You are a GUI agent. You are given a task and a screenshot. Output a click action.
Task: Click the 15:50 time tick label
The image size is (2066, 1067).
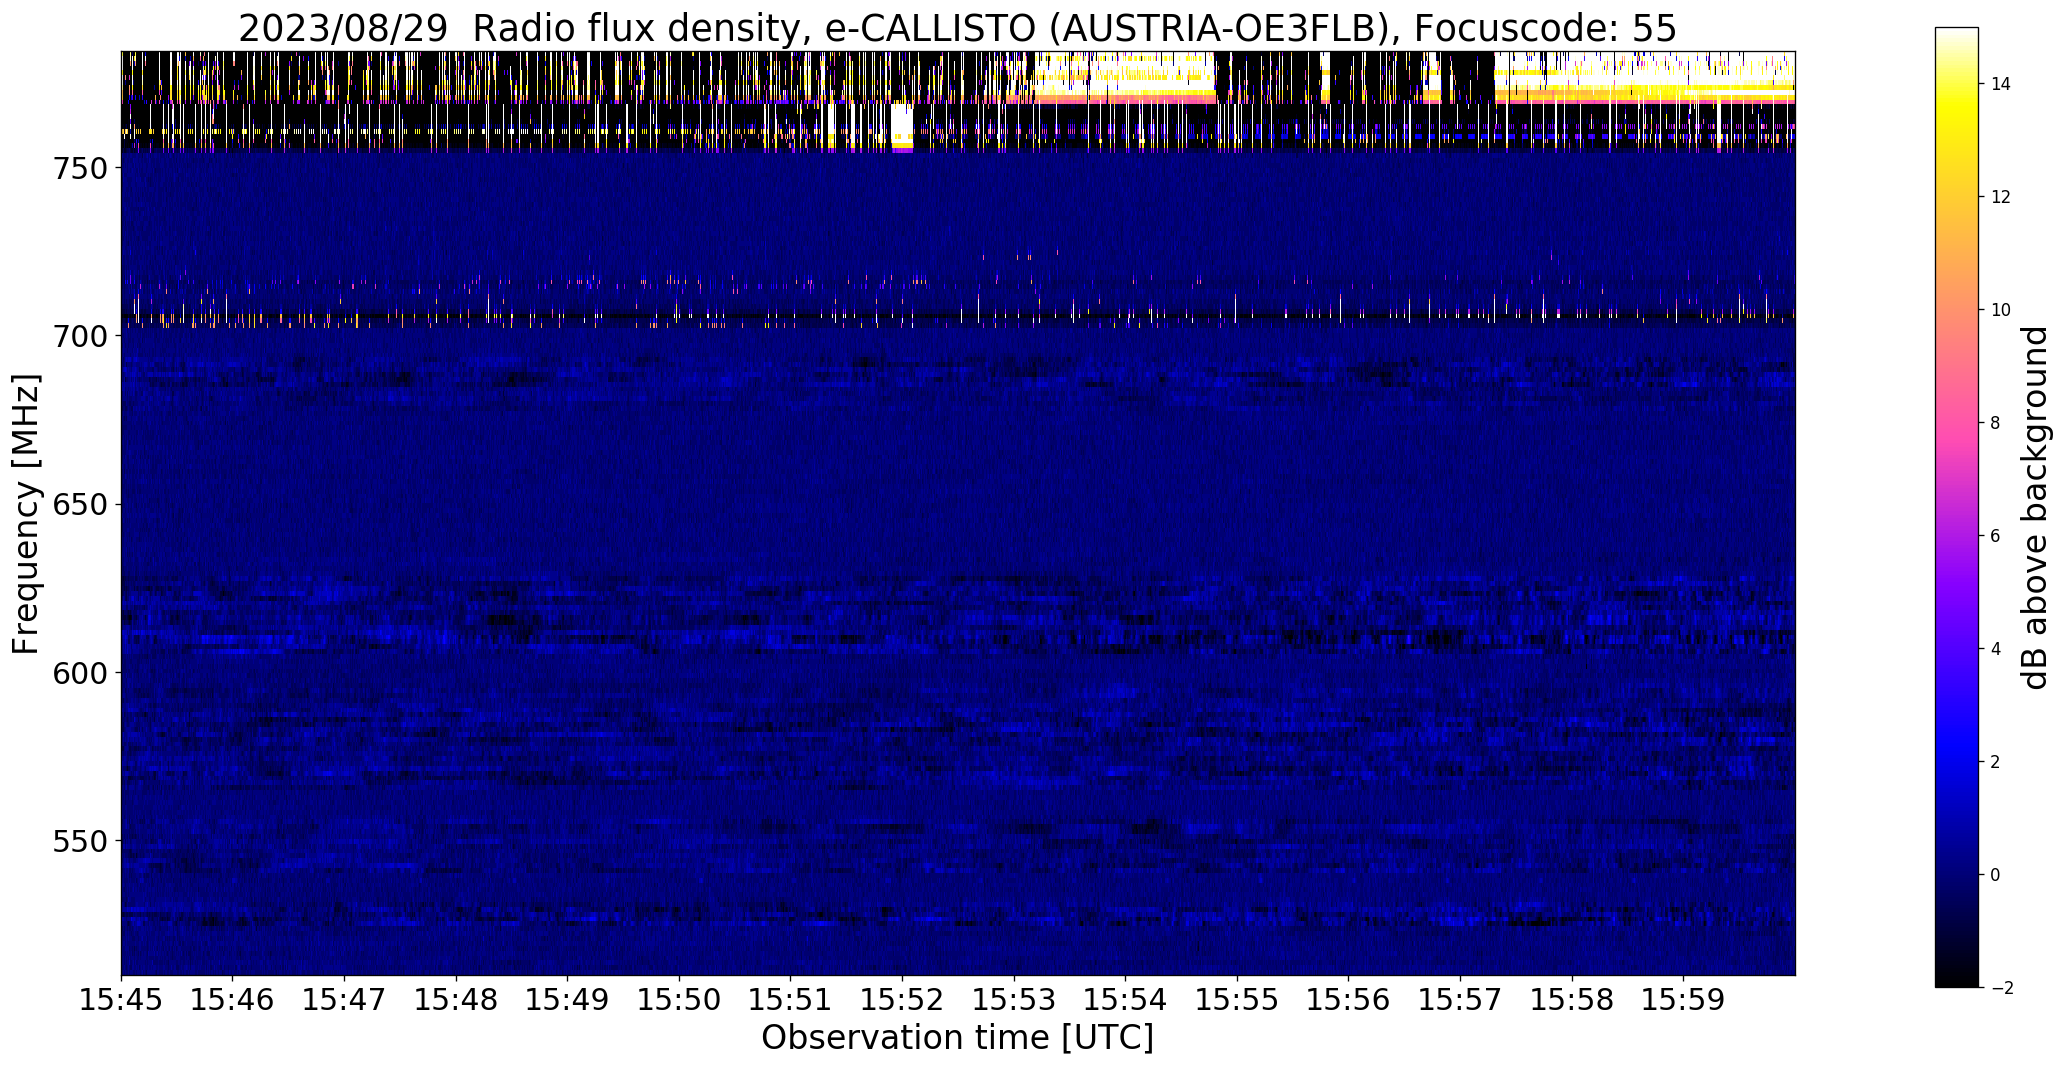click(679, 999)
